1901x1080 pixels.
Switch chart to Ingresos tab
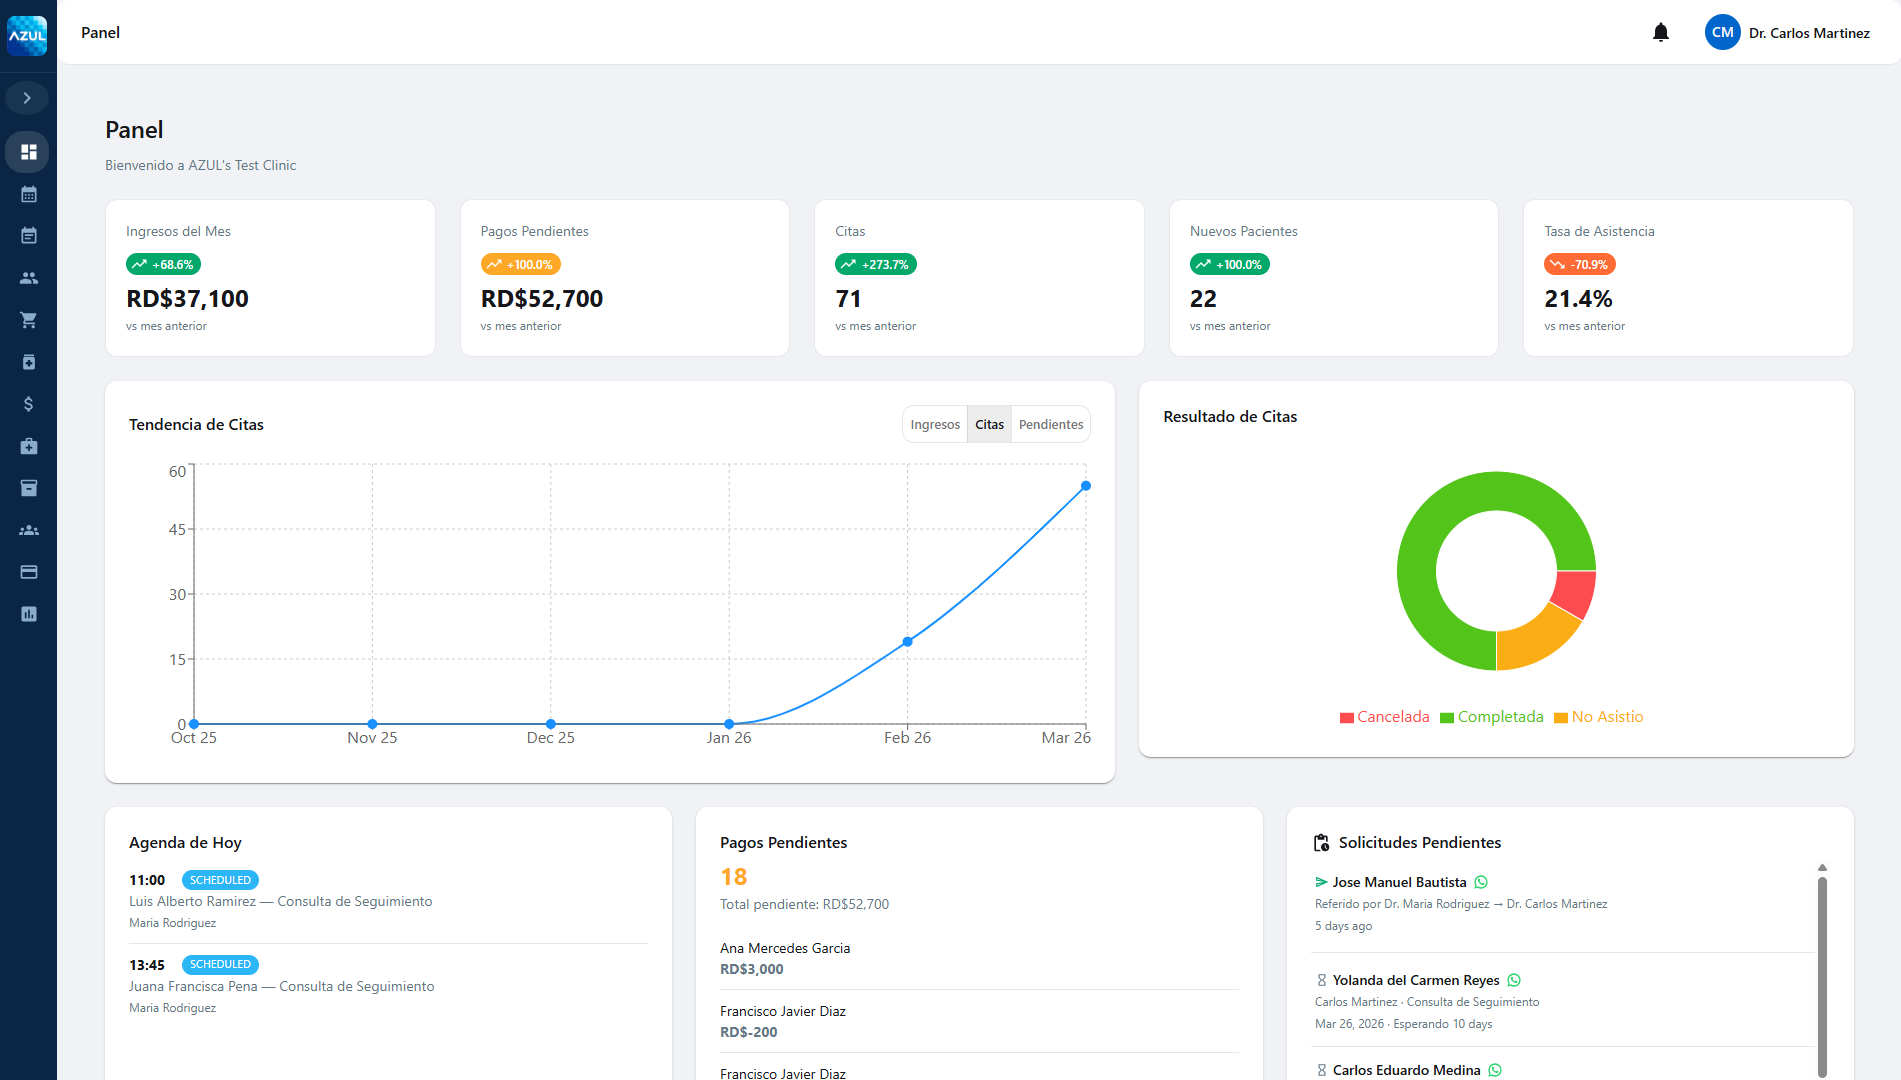click(934, 424)
